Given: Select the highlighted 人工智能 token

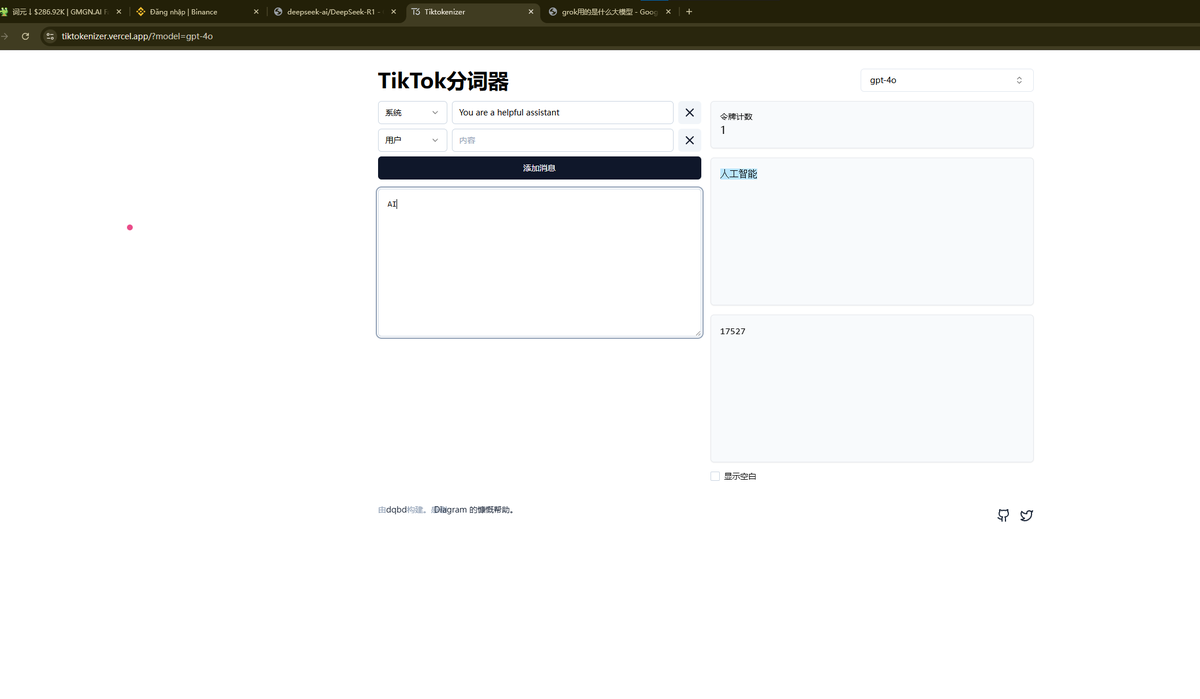Looking at the screenshot, I should [738, 173].
